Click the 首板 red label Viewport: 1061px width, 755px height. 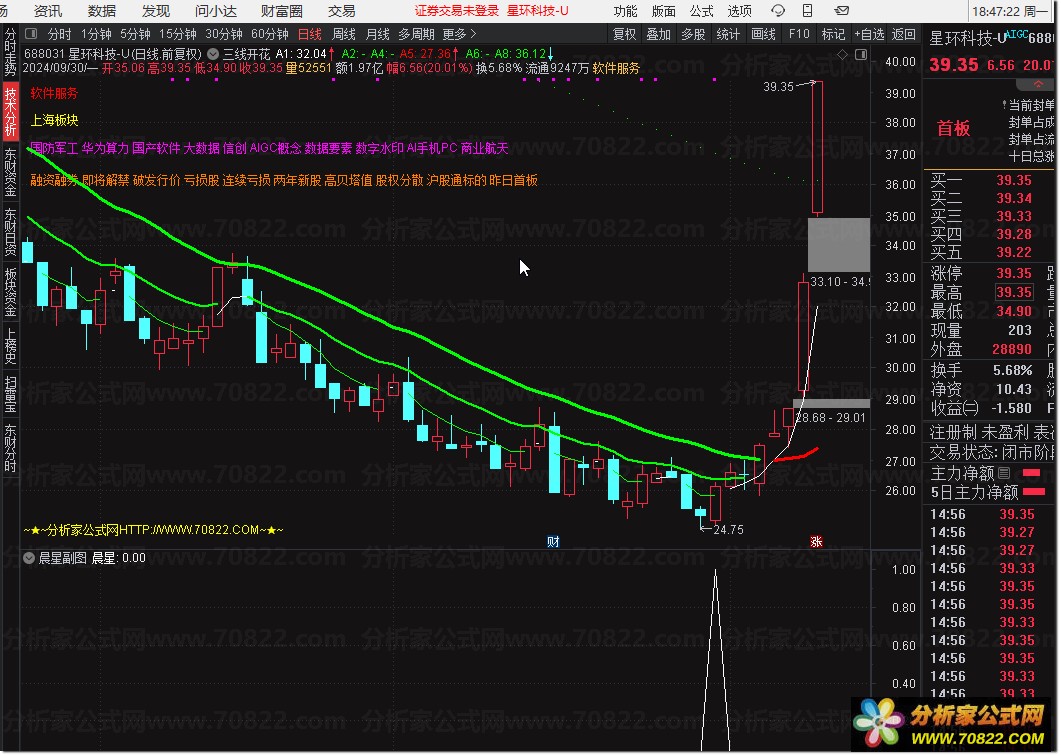tap(953, 128)
